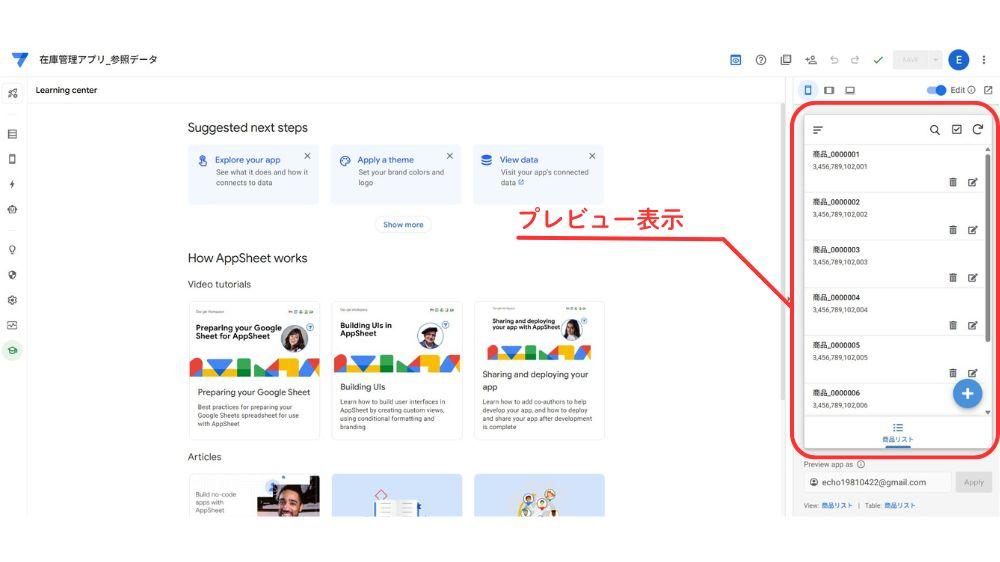Open the Apply a theme link
This screenshot has height=562, width=1000.
[385, 160]
